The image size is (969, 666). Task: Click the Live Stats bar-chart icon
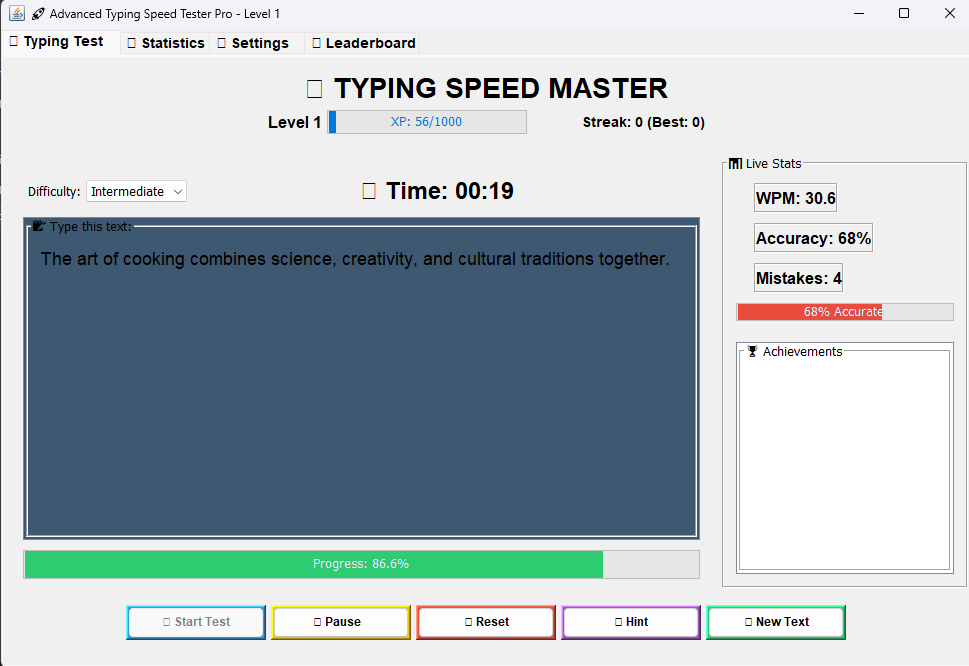tap(735, 163)
